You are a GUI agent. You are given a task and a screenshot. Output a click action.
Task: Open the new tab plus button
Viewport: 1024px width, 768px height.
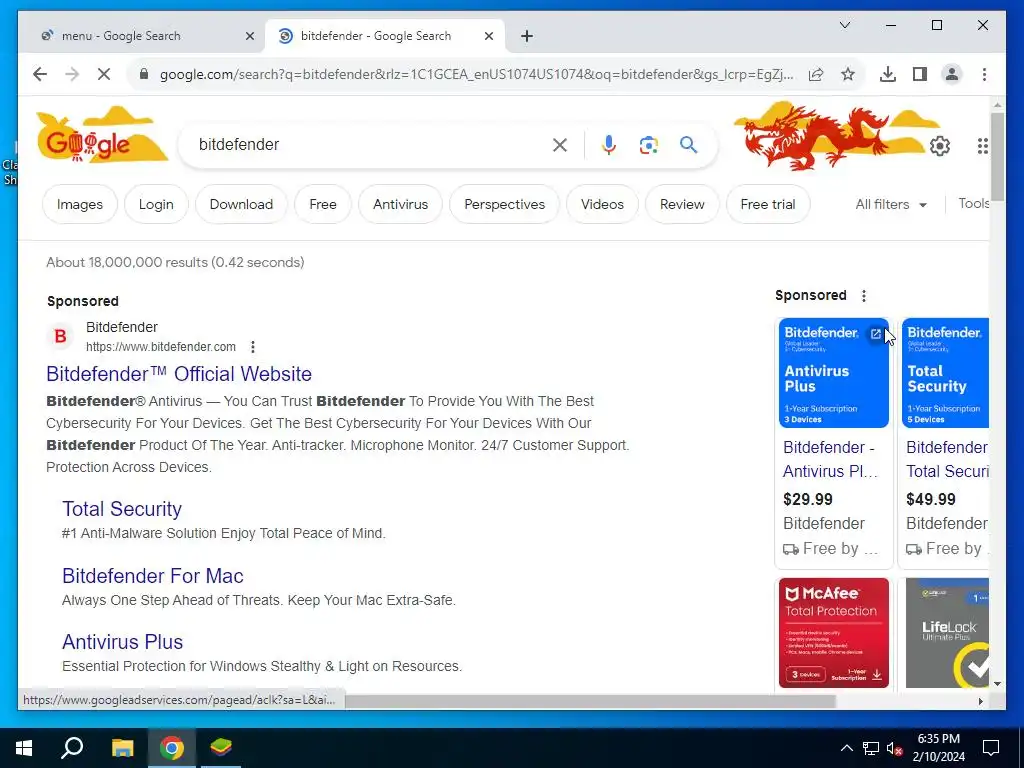click(527, 36)
